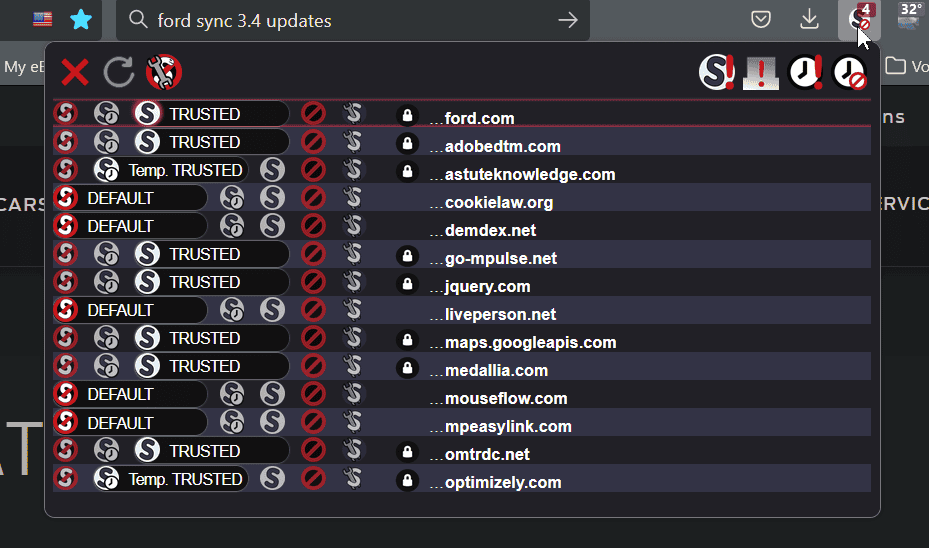Toggle the HTTPS lock for maps.googleapis.com

pyautogui.click(x=407, y=339)
